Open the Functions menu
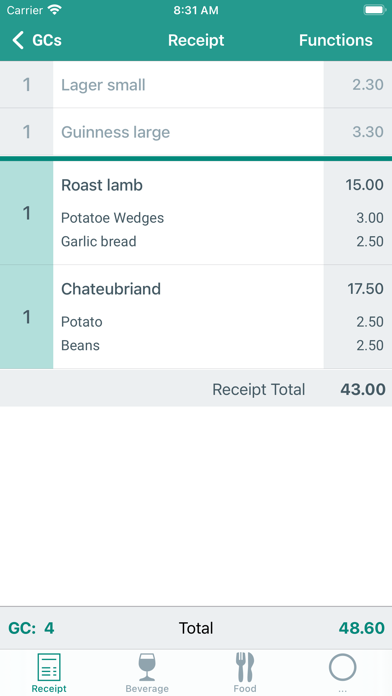392x696 pixels. pos(336,40)
